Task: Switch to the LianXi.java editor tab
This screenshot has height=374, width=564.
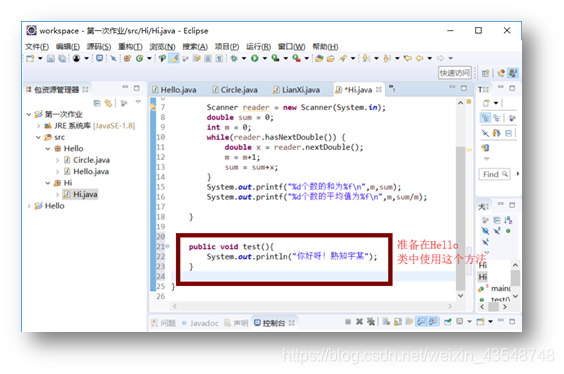Action: 296,90
